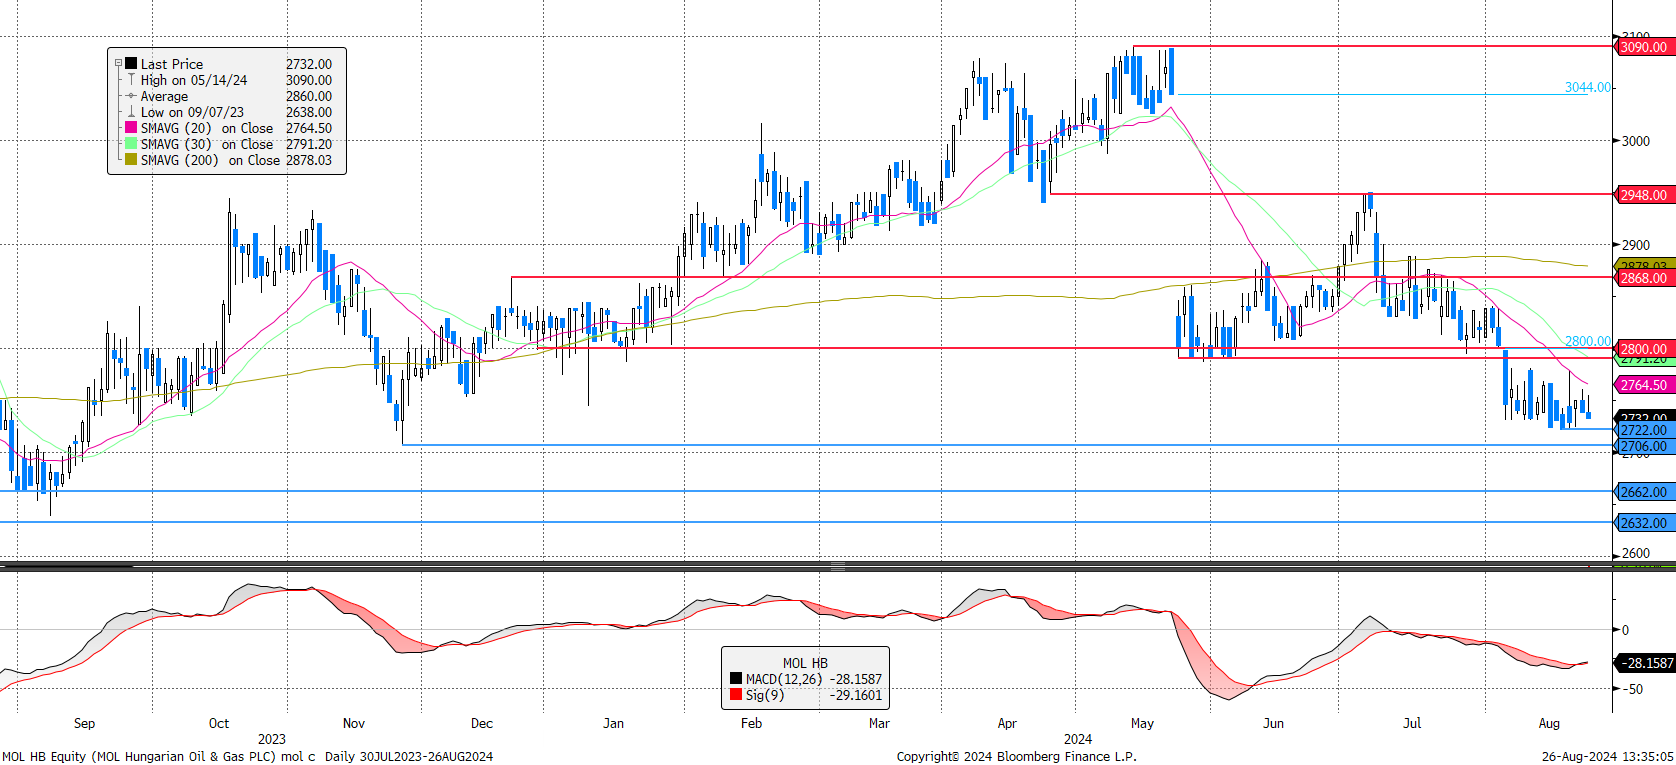Click the High marker icon in legend

tap(131, 79)
